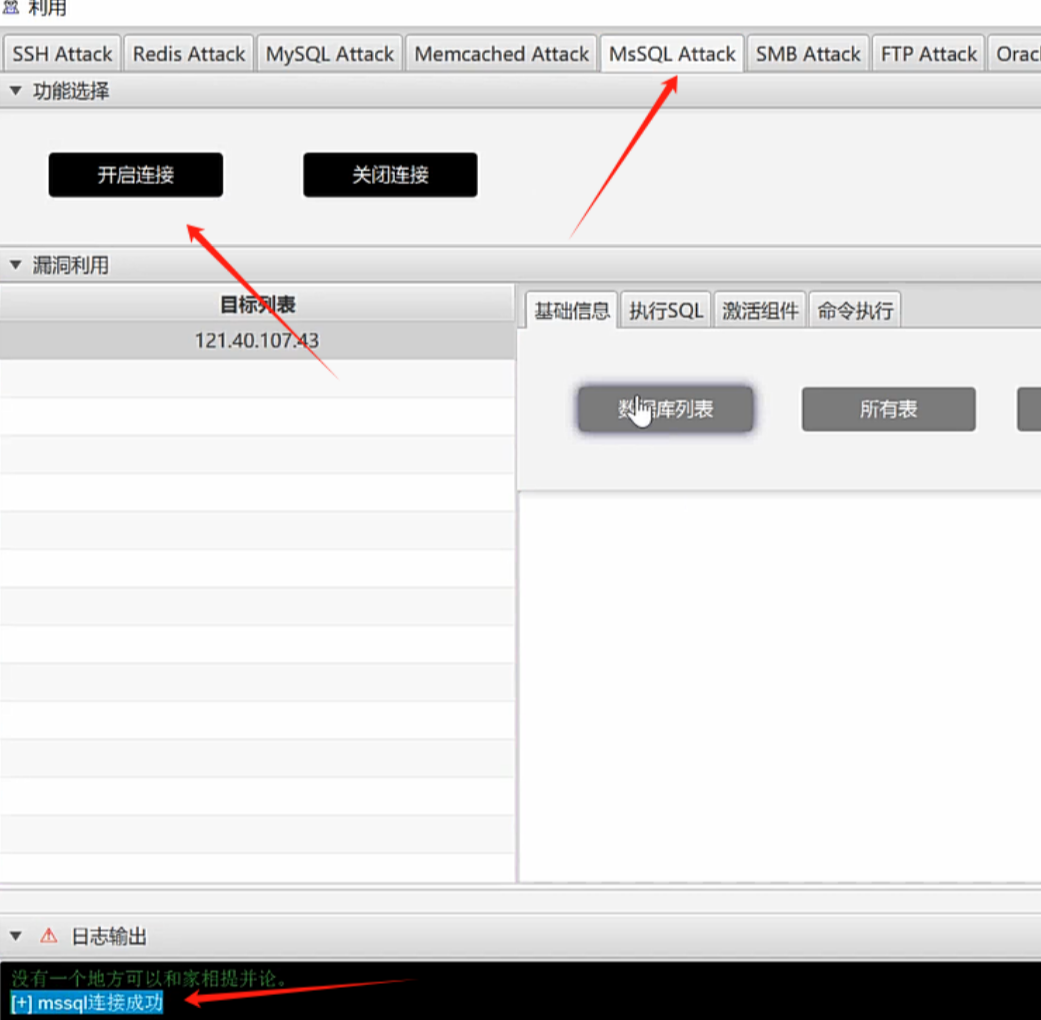Collapse the 日志输出 panel

[x=15, y=936]
